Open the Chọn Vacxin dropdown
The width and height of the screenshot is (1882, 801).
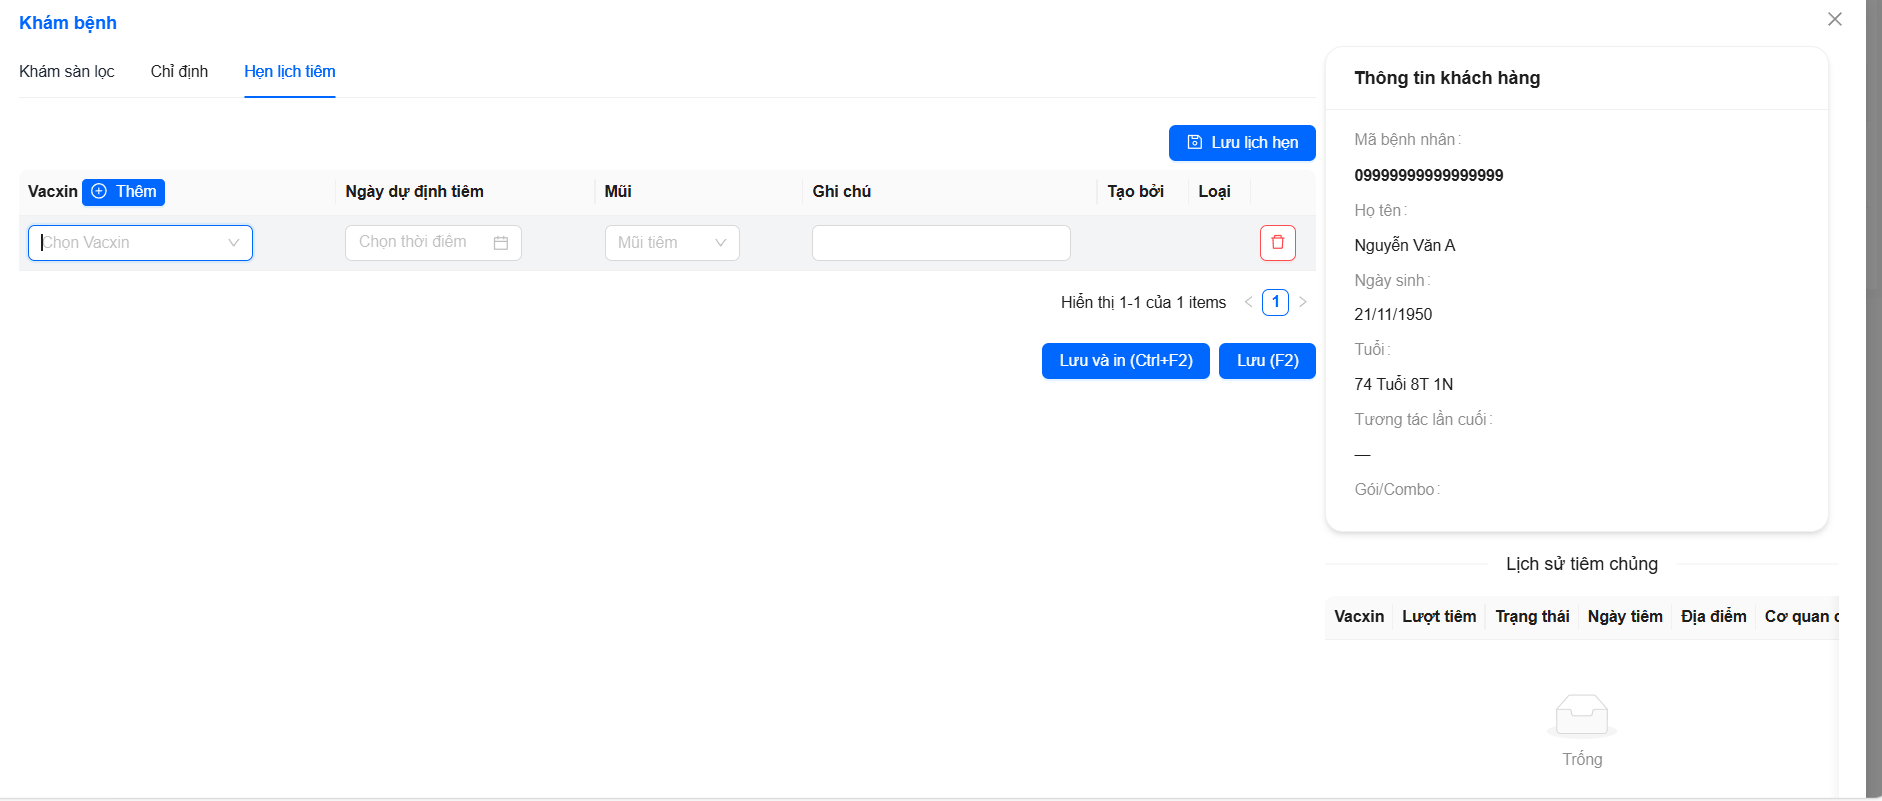pos(140,243)
